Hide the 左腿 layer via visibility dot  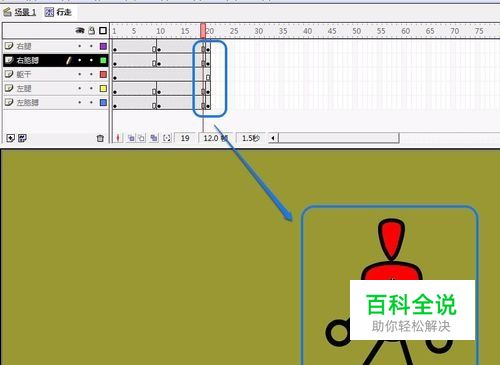[80, 88]
